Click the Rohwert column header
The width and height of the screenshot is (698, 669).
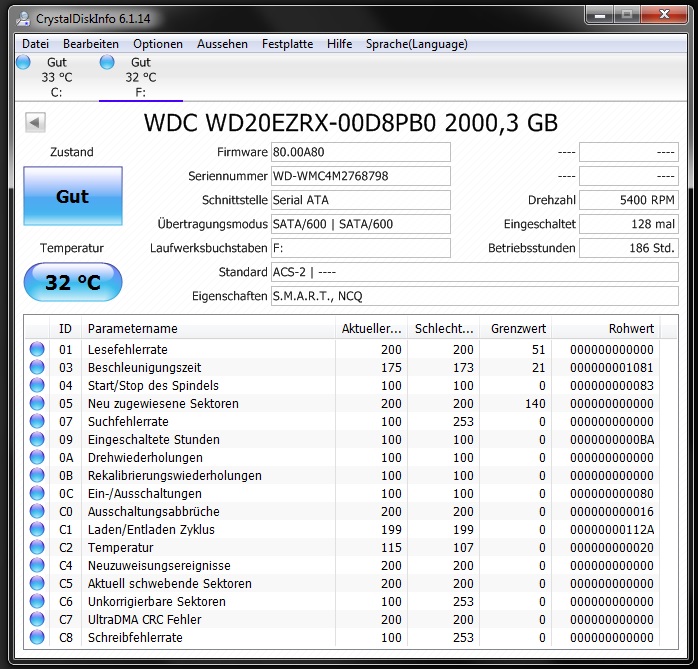pos(606,329)
